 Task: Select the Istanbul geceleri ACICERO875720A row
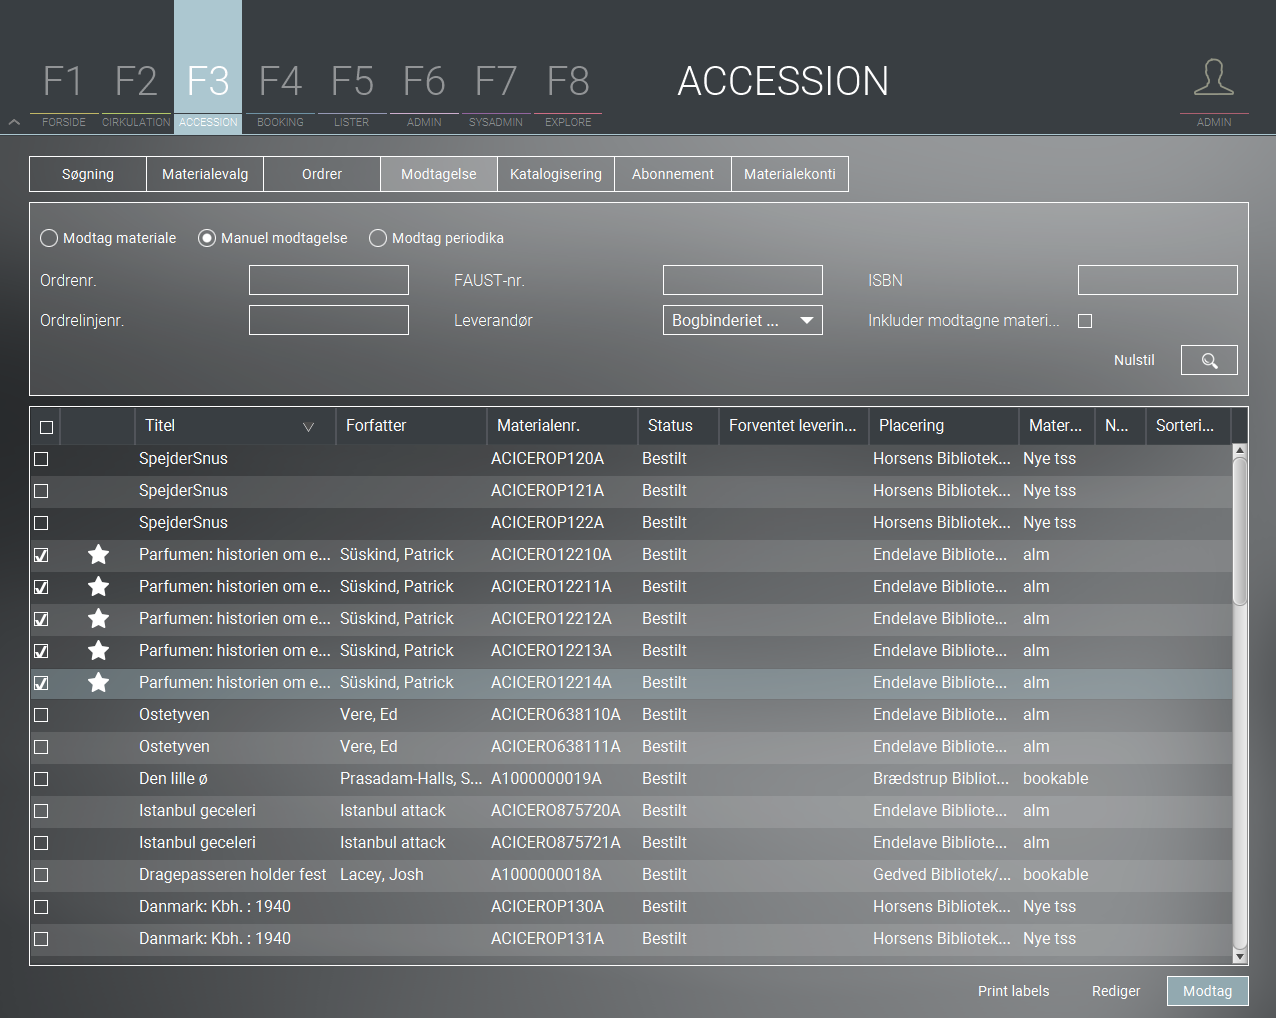tap(631, 811)
